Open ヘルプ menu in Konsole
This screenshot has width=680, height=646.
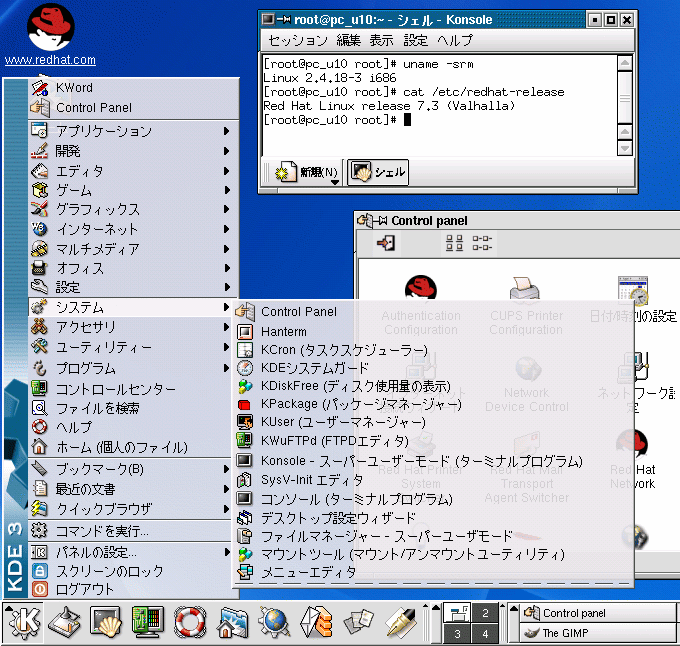(455, 40)
